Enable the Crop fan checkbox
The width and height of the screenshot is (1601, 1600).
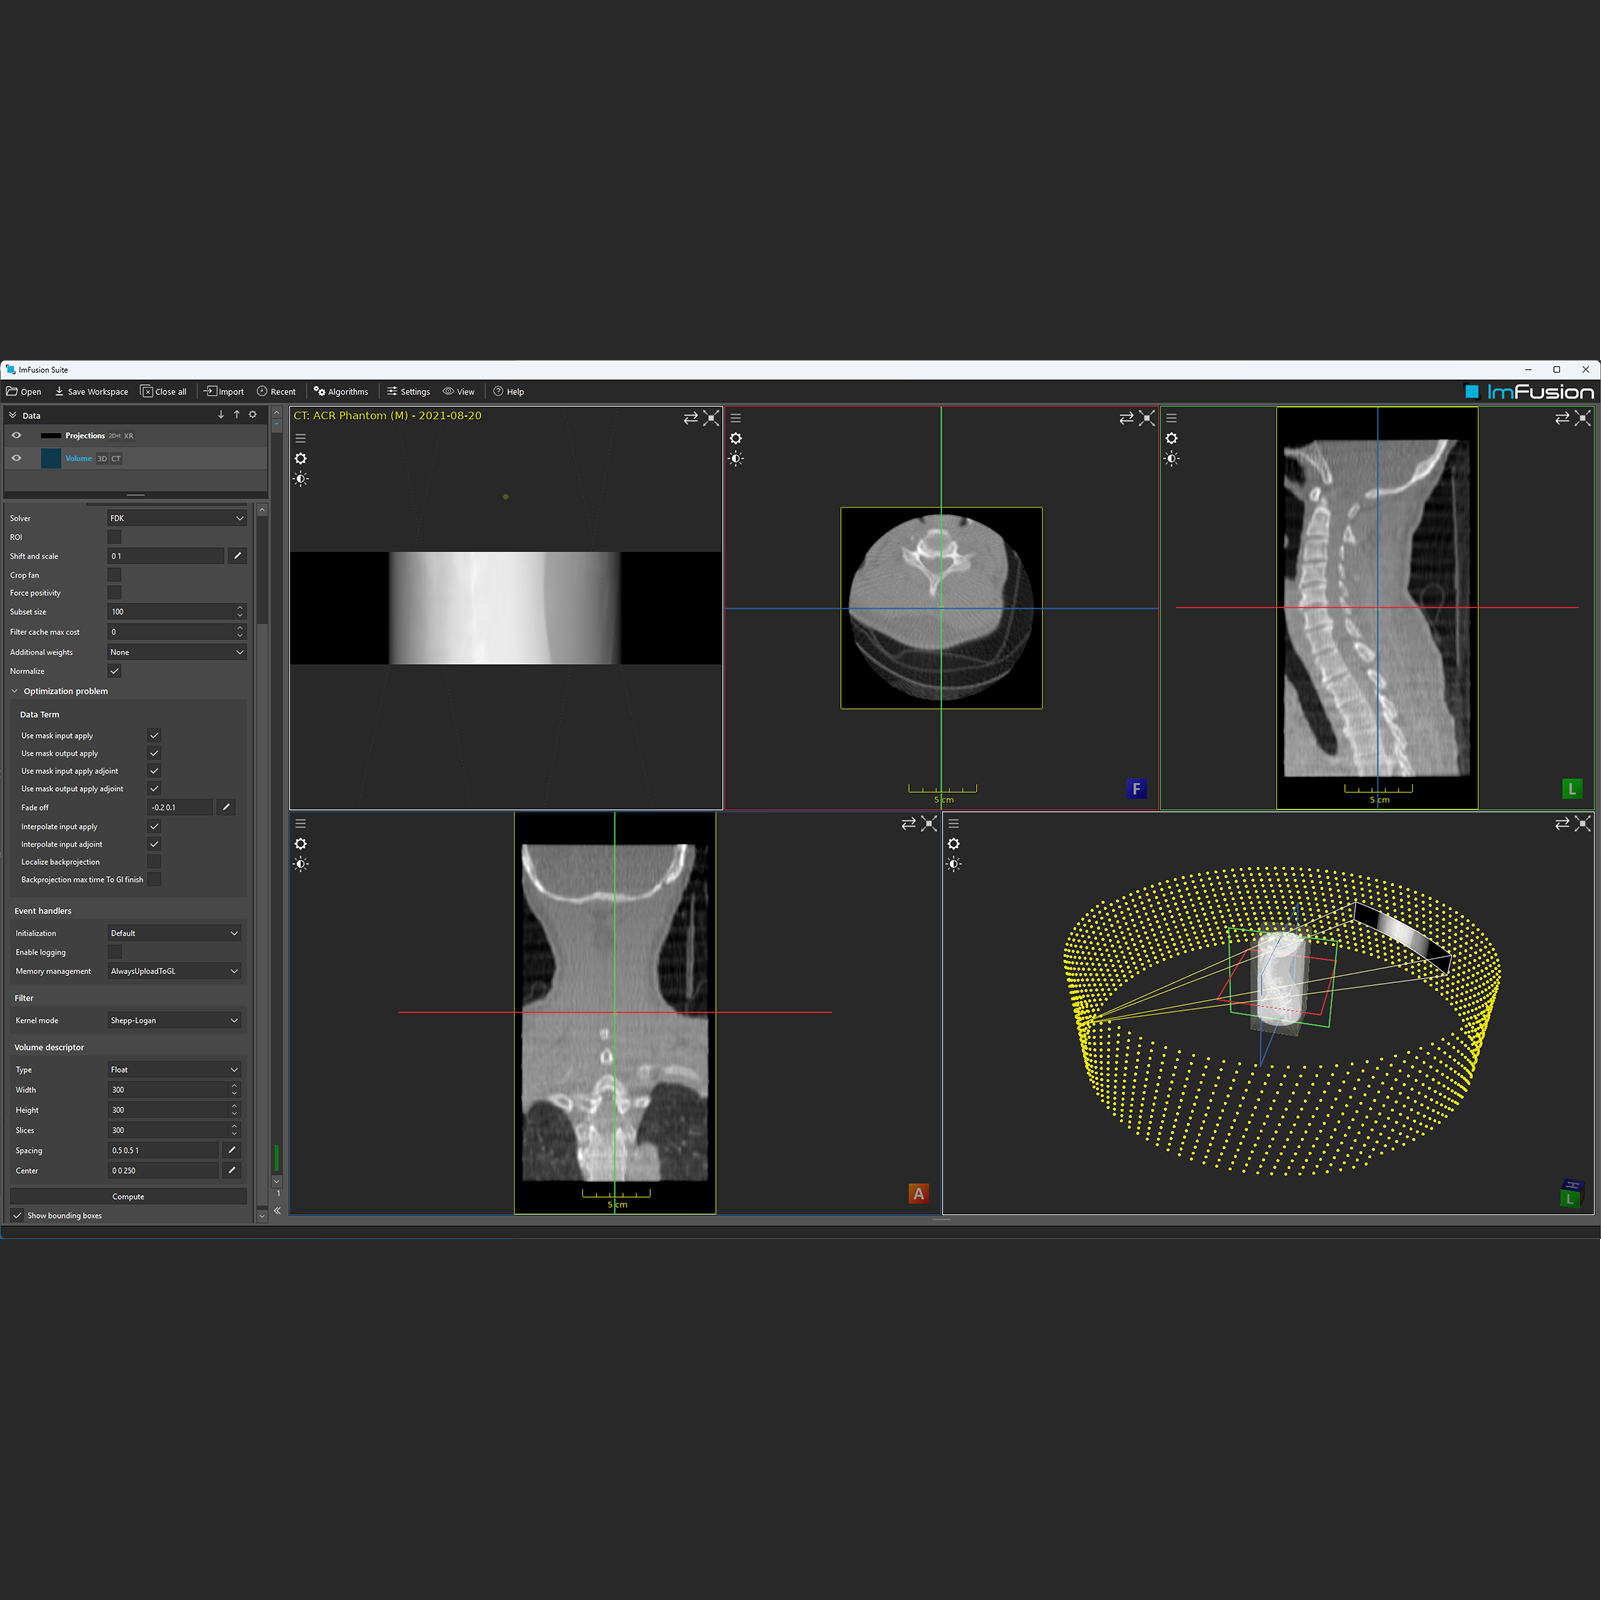tap(114, 575)
